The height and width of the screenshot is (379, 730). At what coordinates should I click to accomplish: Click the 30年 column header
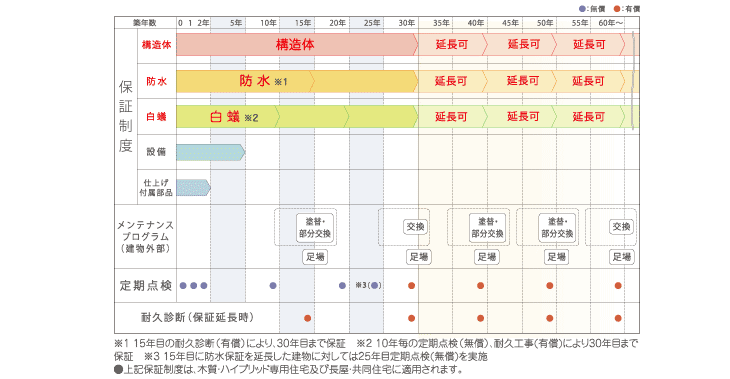pyautogui.click(x=406, y=23)
